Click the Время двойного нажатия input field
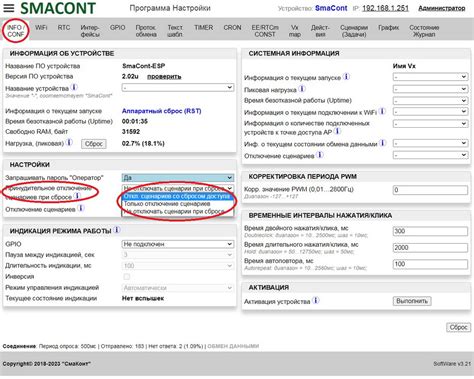Screen dimensions: 474x379 (x=430, y=231)
